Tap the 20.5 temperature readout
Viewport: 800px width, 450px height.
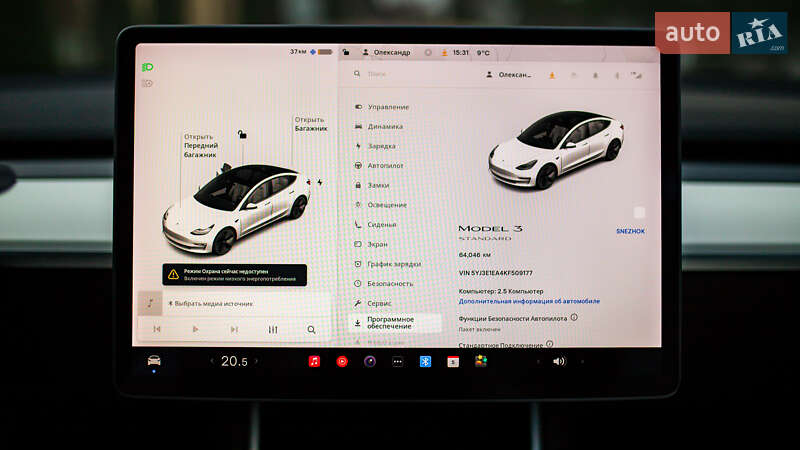pos(234,361)
